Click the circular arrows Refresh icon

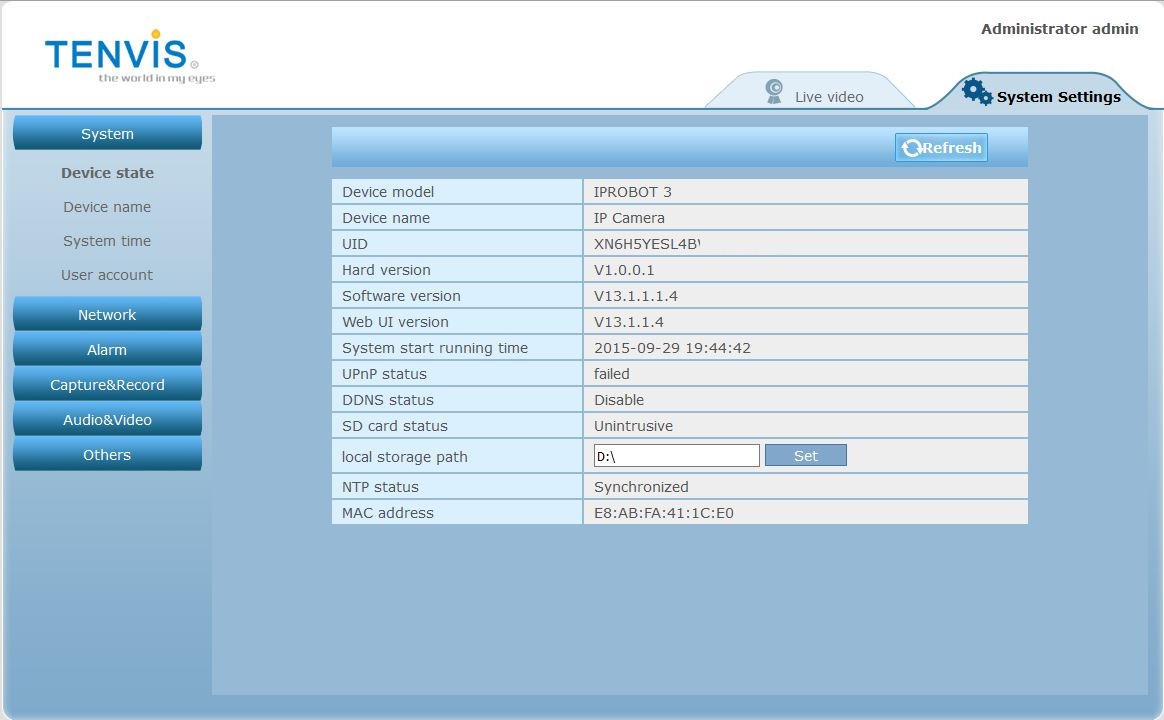[x=911, y=148]
